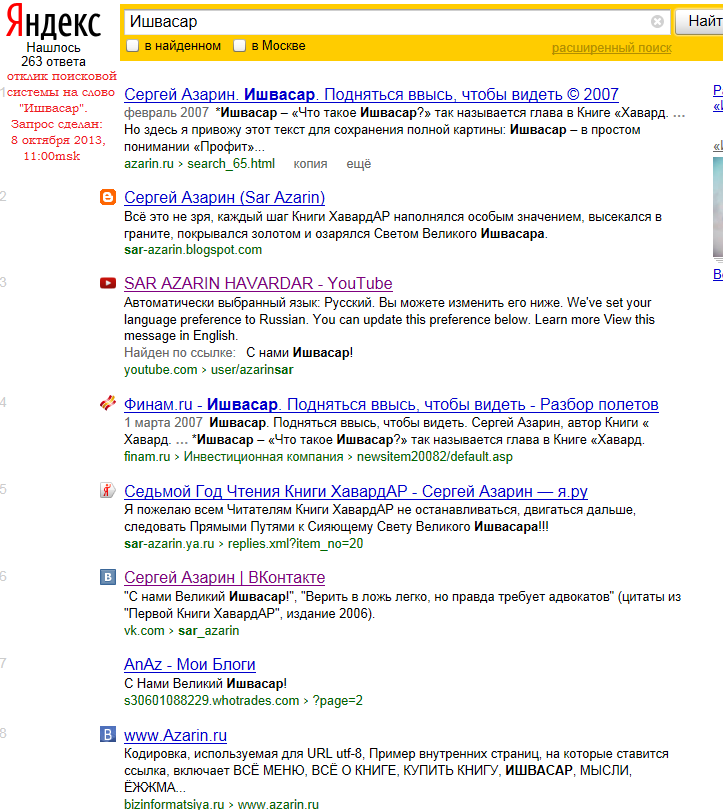The height and width of the screenshot is (810, 723).
Task: Open the search_65.html path link
Action: [x=231, y=164]
